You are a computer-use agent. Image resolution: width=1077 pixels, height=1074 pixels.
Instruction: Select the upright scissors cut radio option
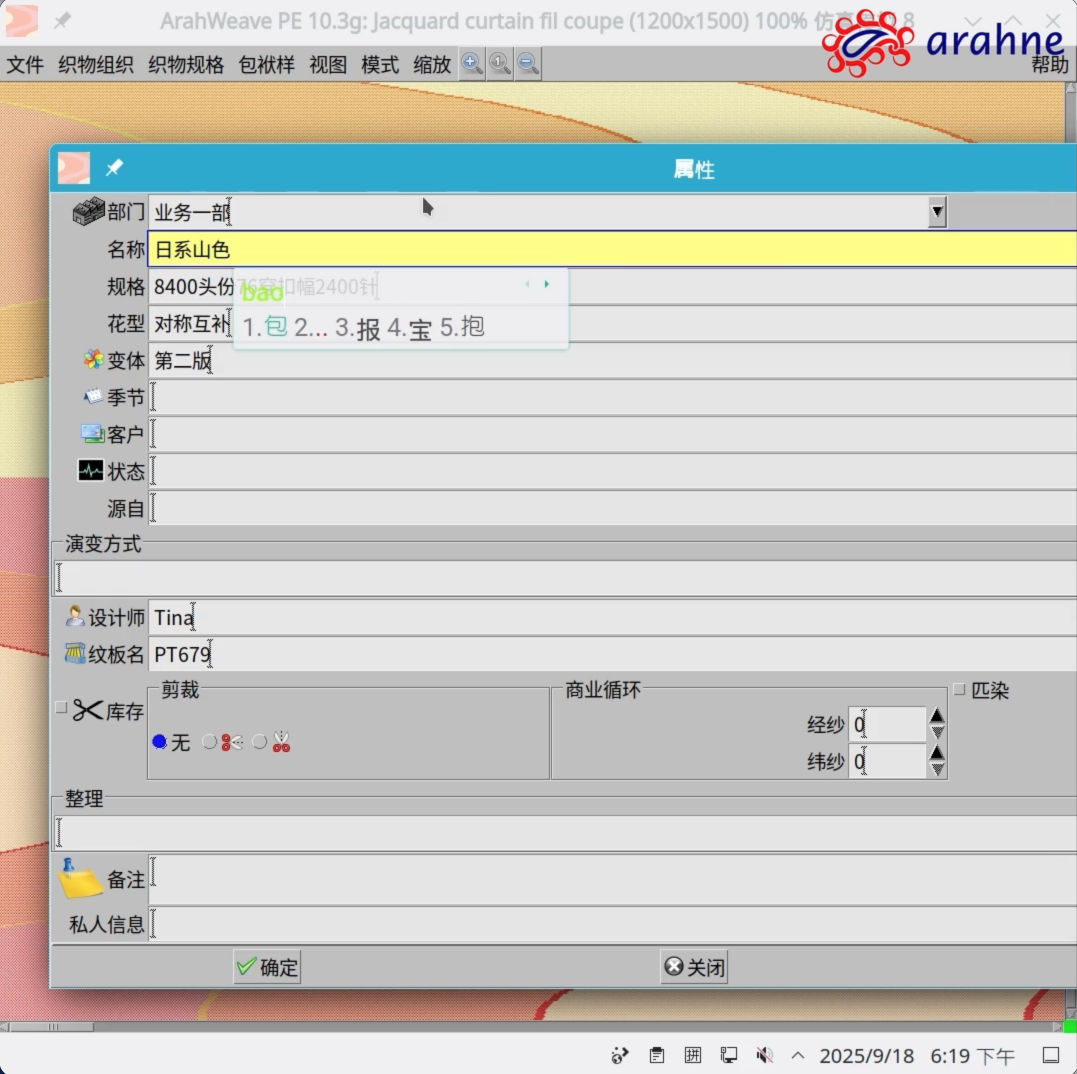click(x=260, y=742)
